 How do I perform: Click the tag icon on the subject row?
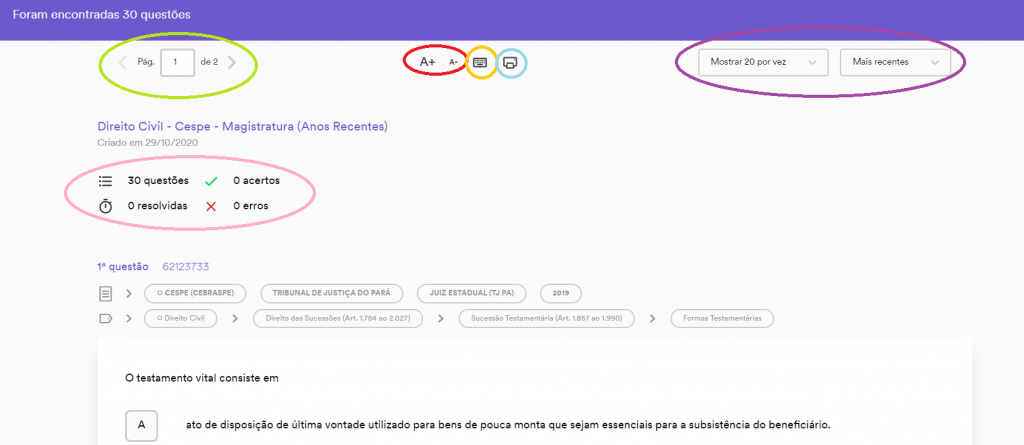(106, 319)
